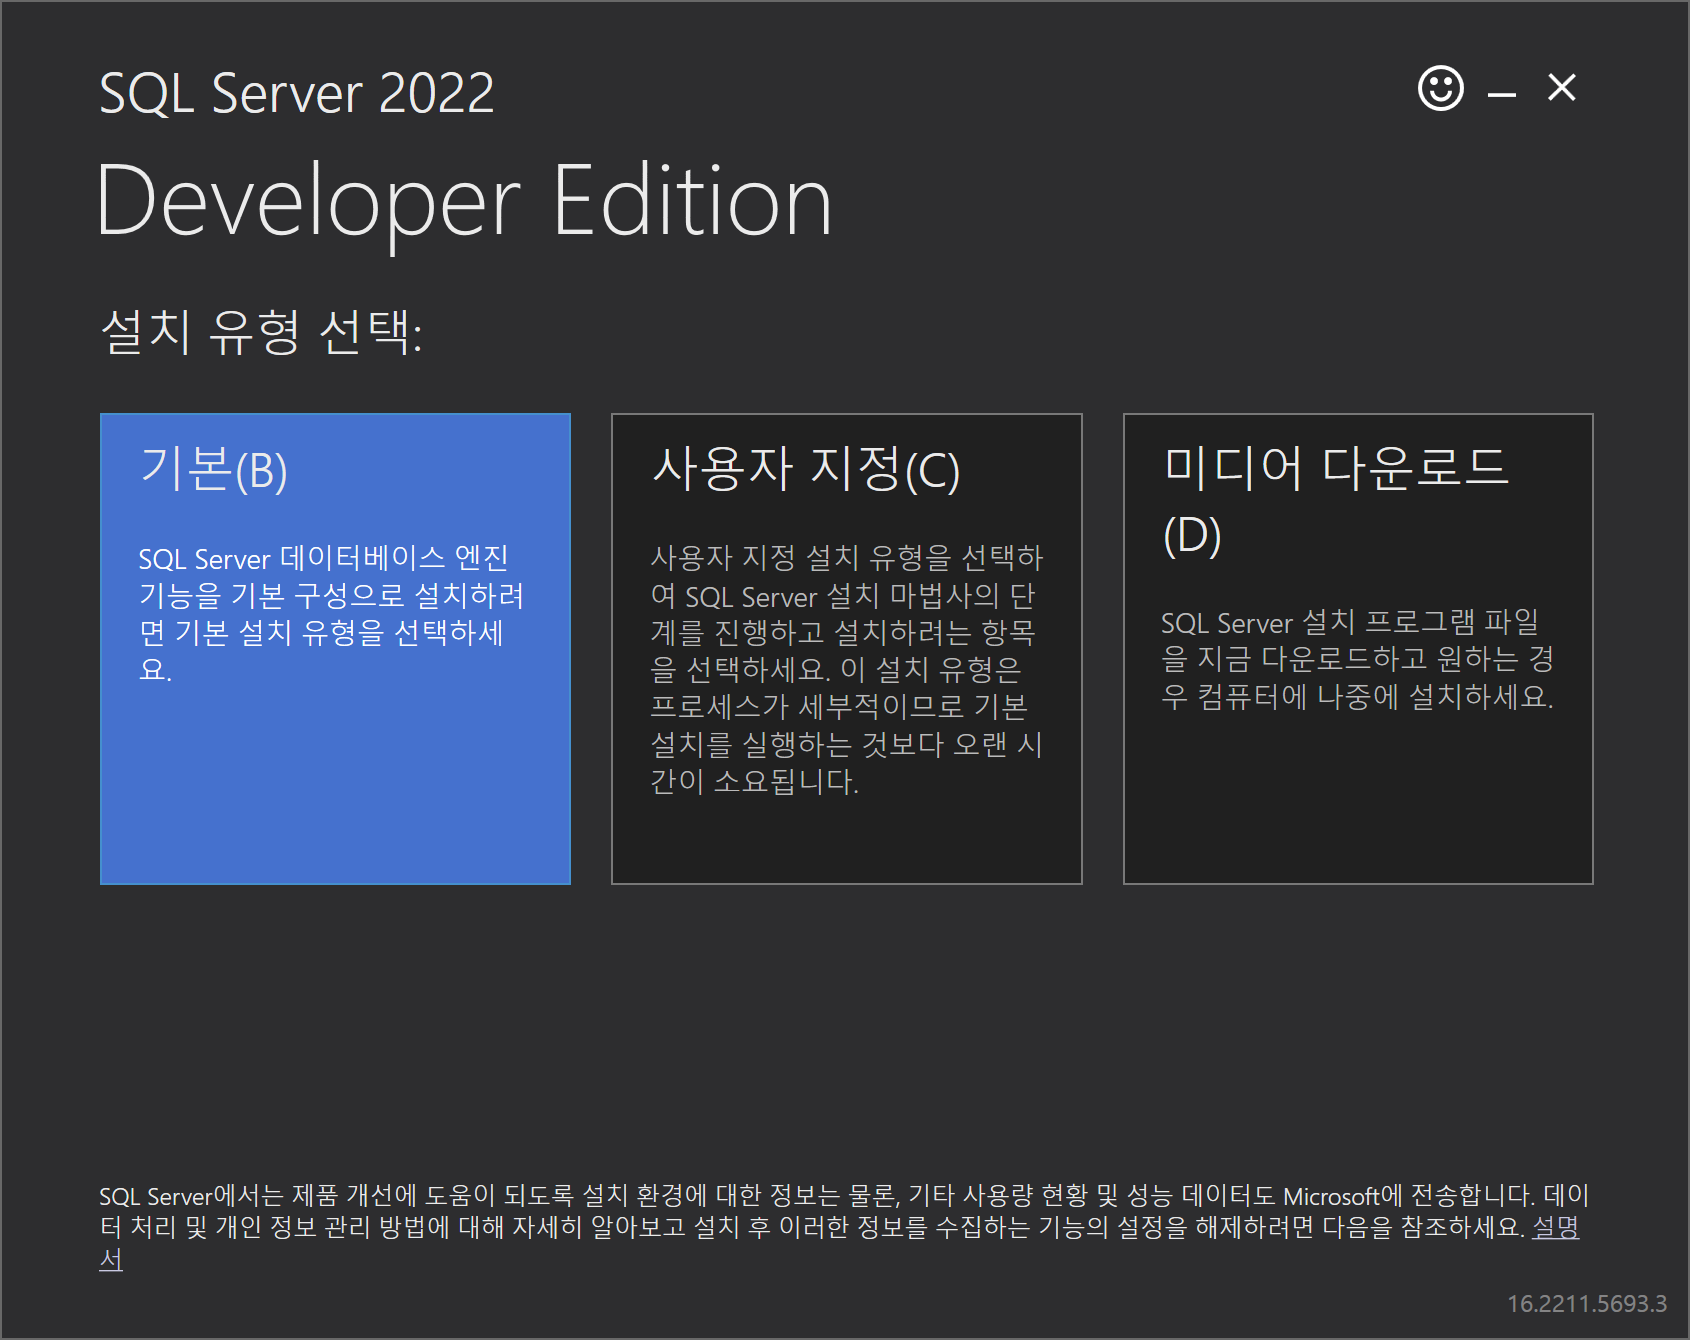The image size is (1690, 1340).
Task: Close the SQL Server 2022 installer
Action: pyautogui.click(x=1562, y=88)
